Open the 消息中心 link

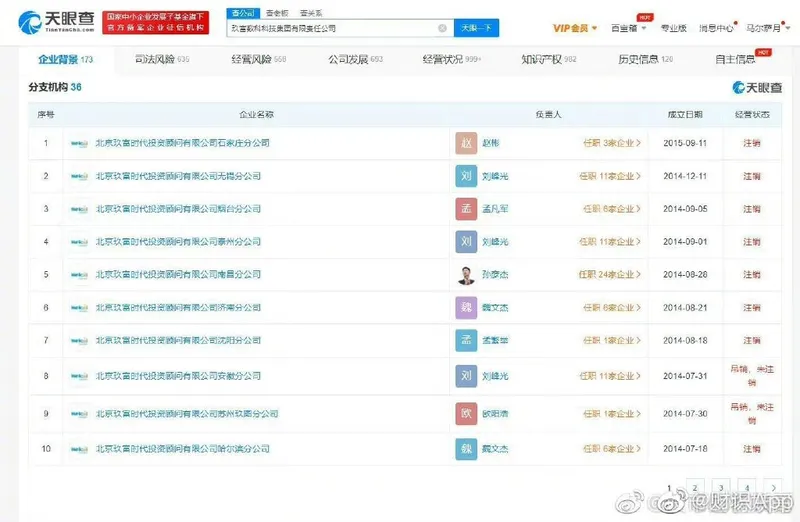pyautogui.click(x=716, y=28)
